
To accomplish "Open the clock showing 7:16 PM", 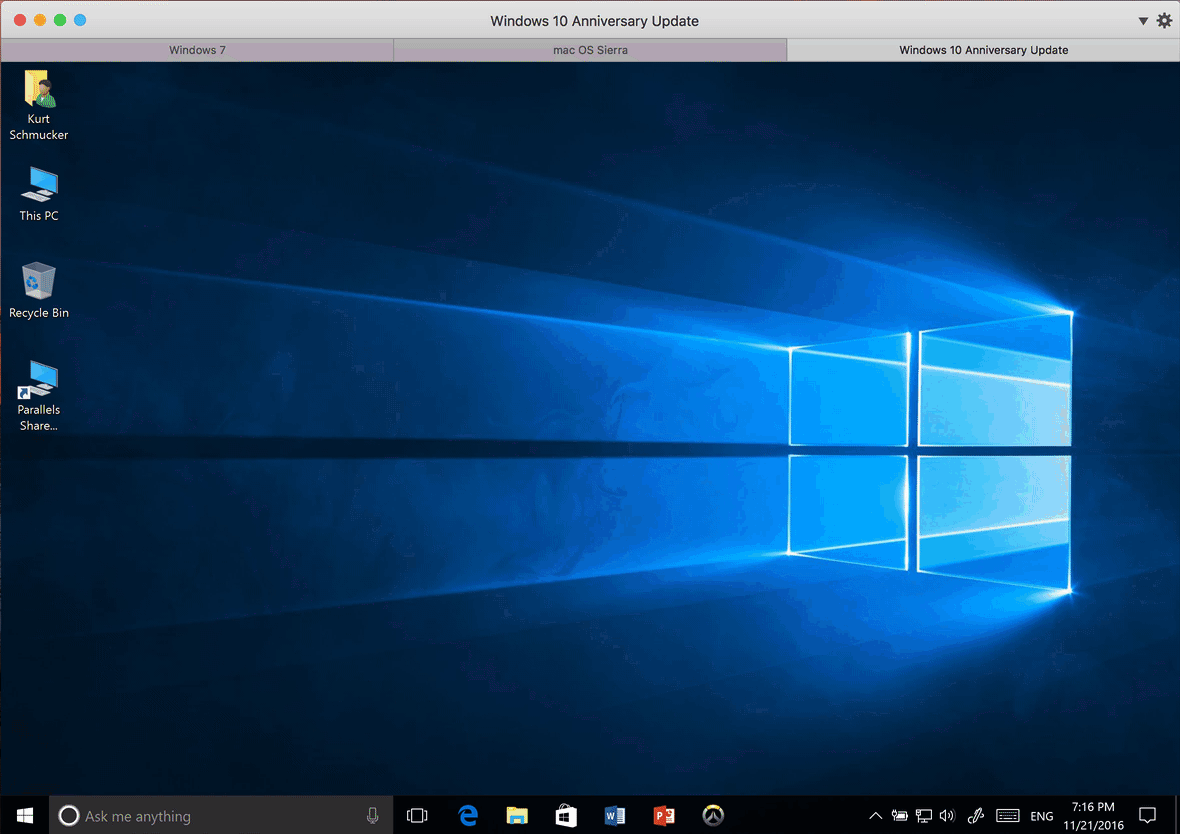I will point(1093,816).
